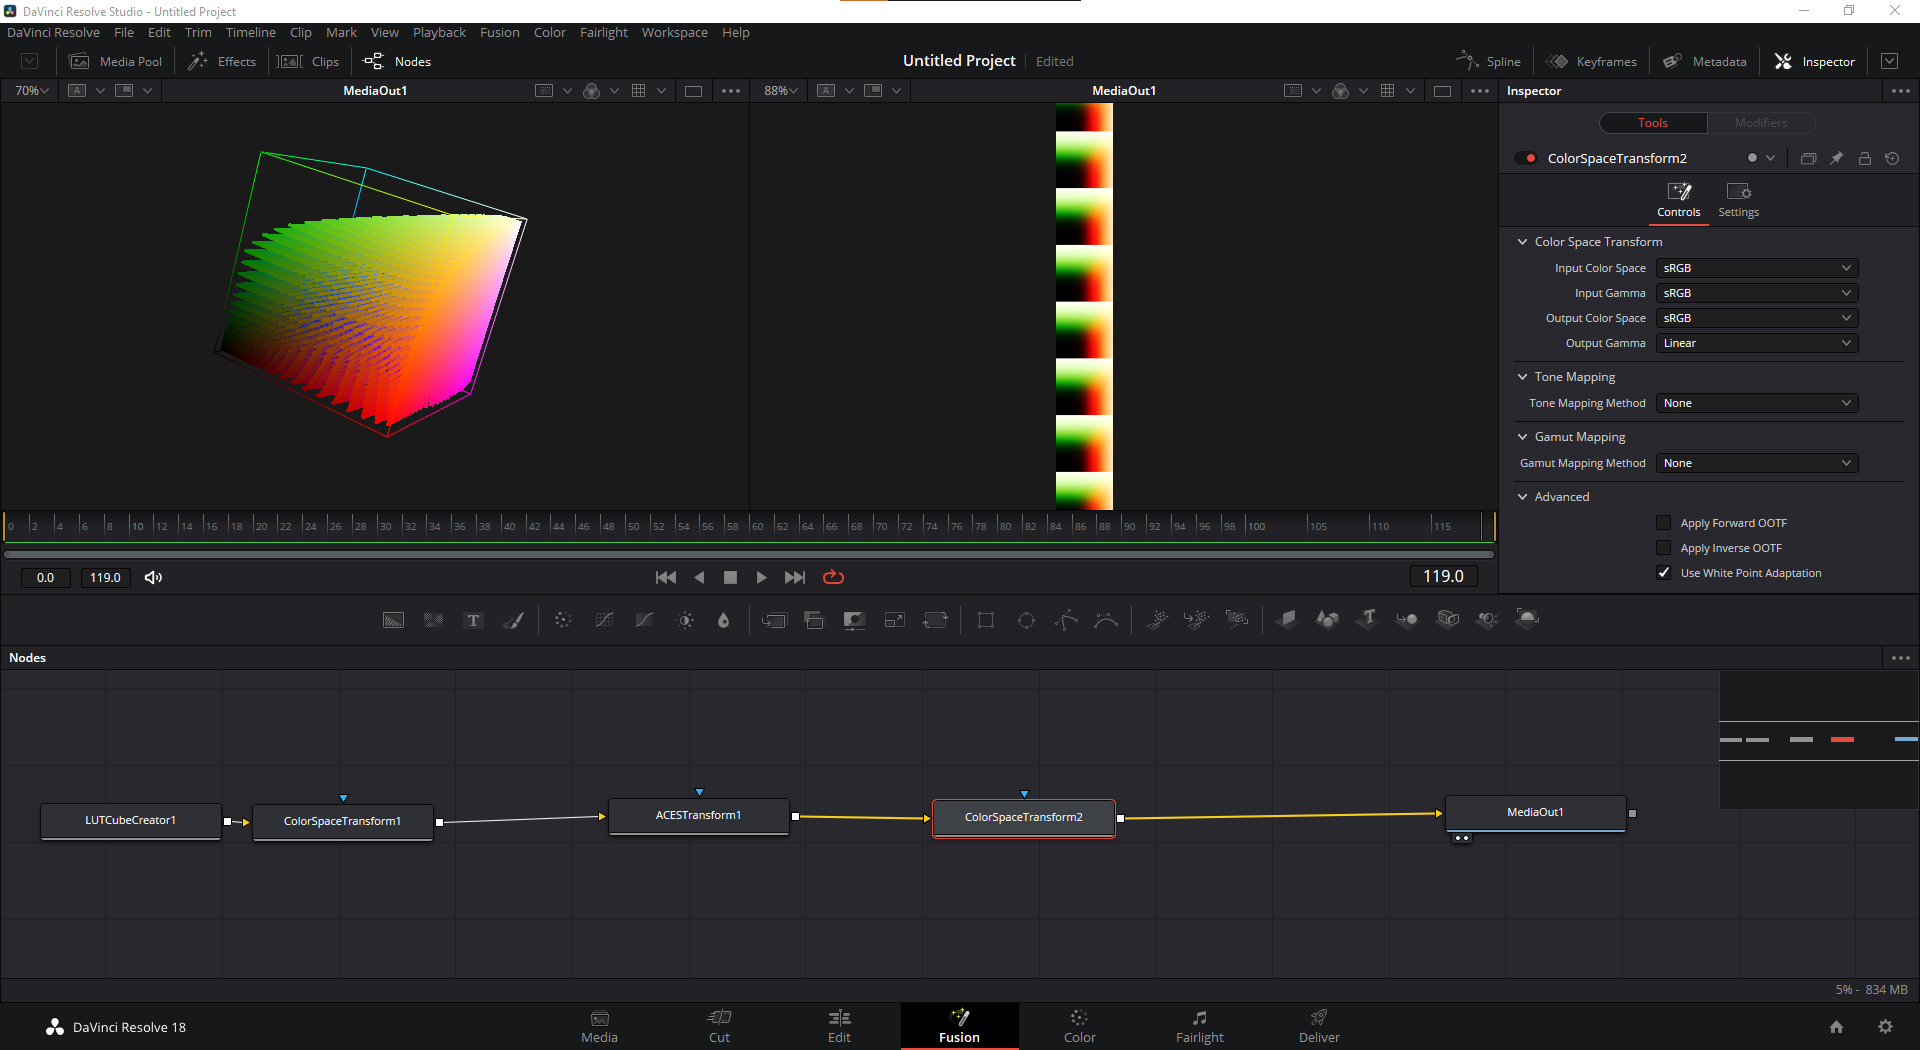Select the Text+ tool in the toolbar
1920x1050 pixels.
click(x=474, y=620)
